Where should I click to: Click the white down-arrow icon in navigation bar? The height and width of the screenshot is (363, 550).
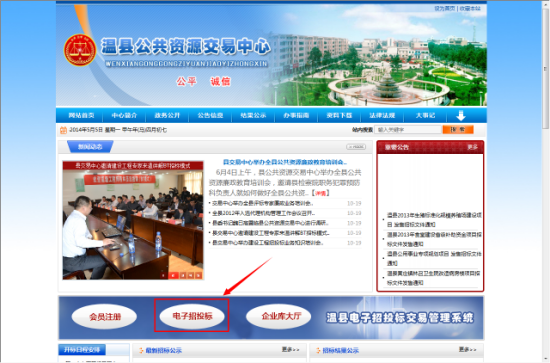click(461, 115)
